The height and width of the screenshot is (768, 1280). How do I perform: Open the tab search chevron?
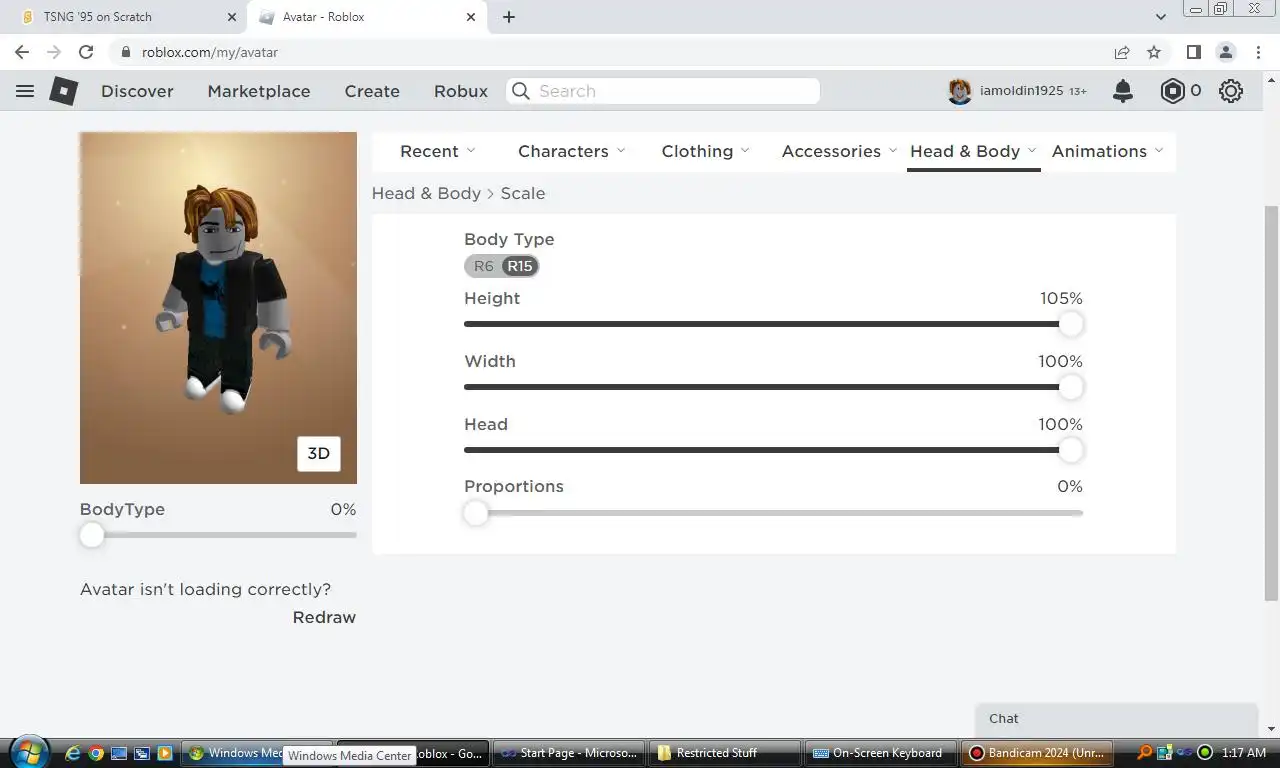pos(1161,17)
